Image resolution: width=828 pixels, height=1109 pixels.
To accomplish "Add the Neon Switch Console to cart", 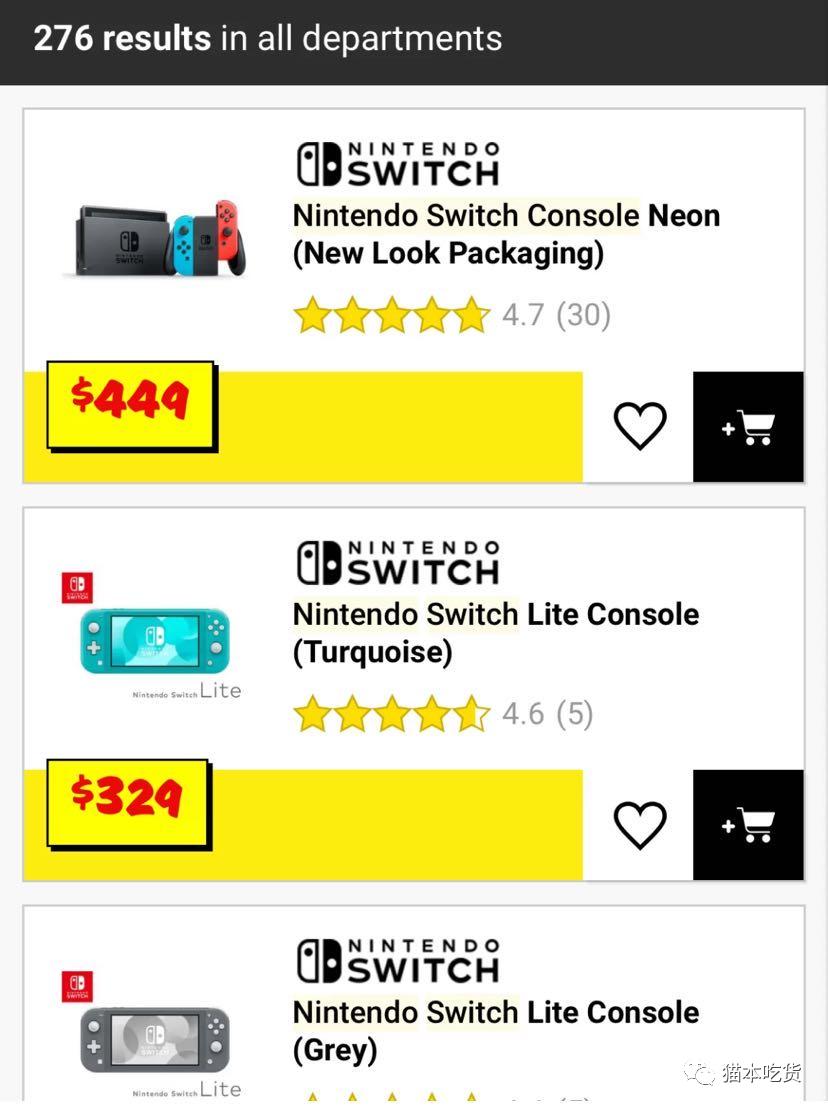I will [x=748, y=424].
